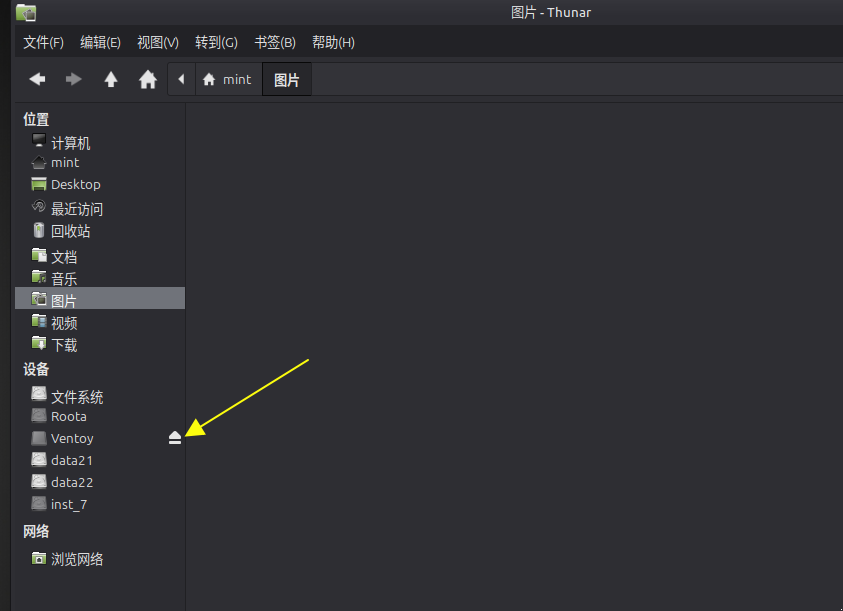The width and height of the screenshot is (843, 611).
Task: Select 图片 folder in sidebar
Action: point(100,299)
